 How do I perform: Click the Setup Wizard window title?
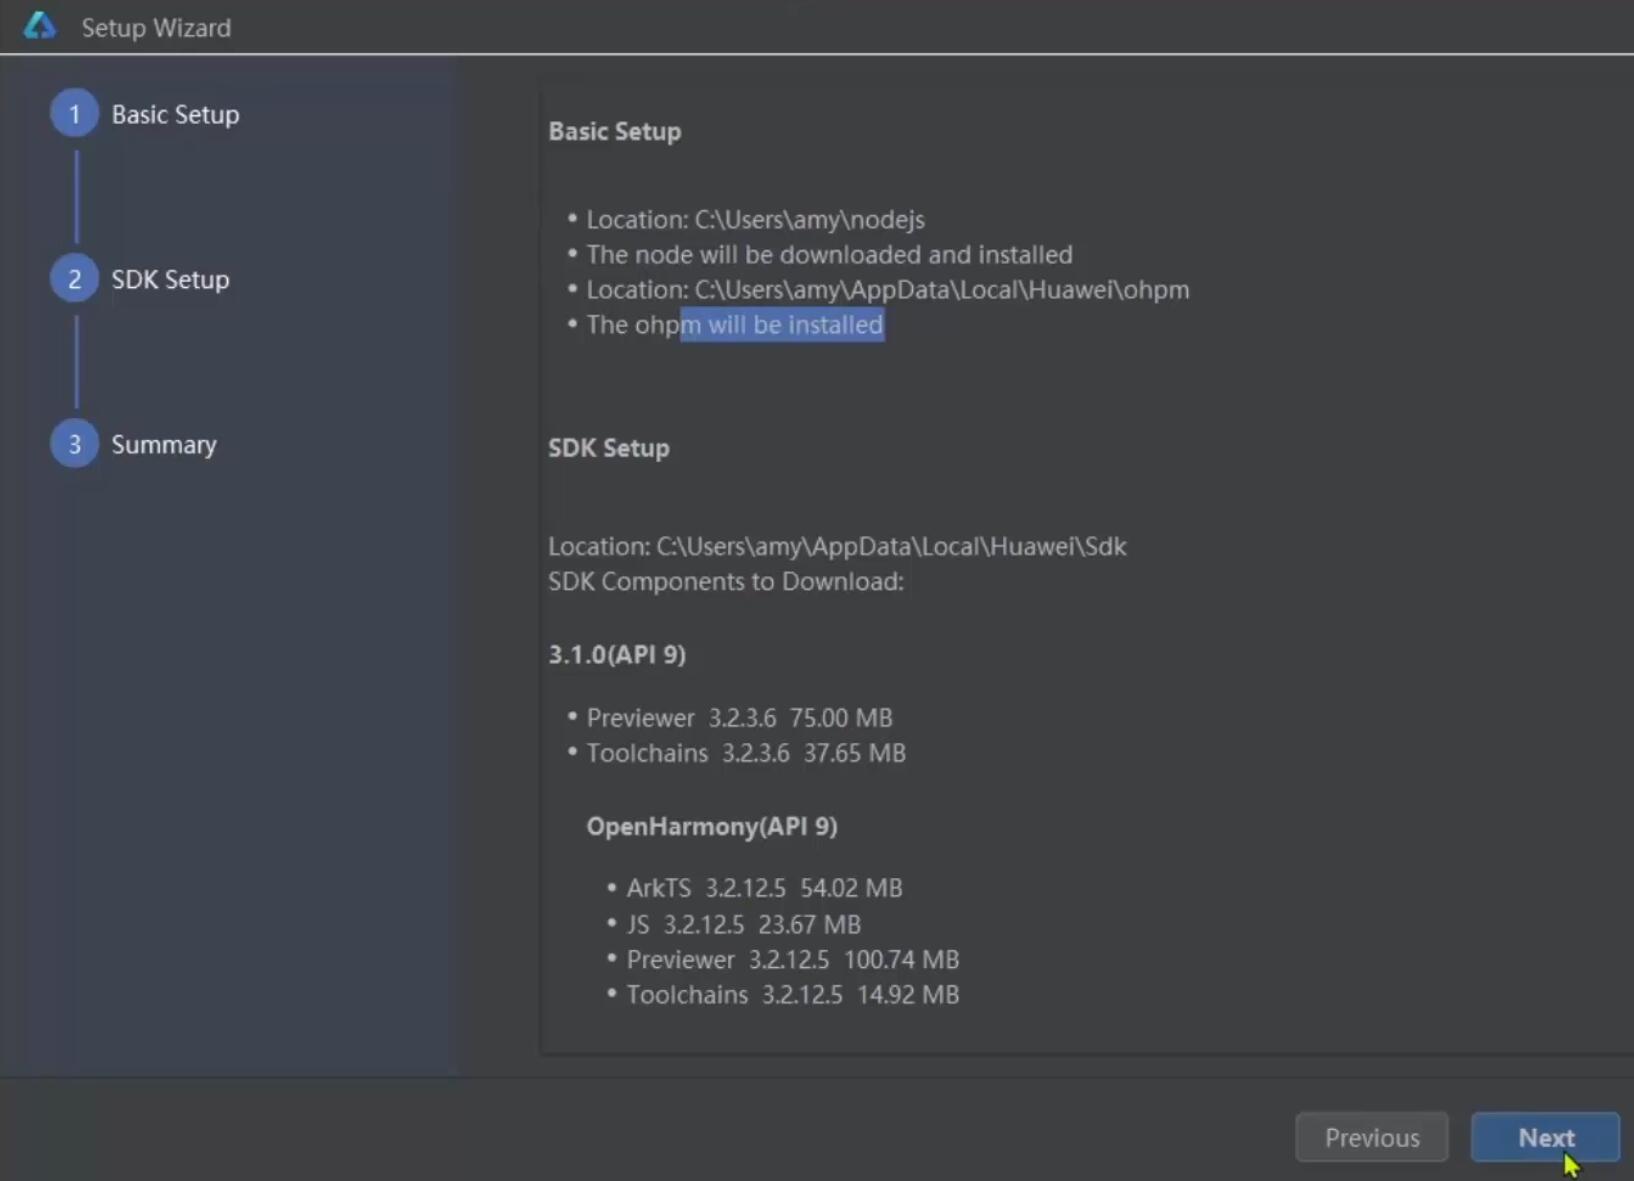[156, 27]
